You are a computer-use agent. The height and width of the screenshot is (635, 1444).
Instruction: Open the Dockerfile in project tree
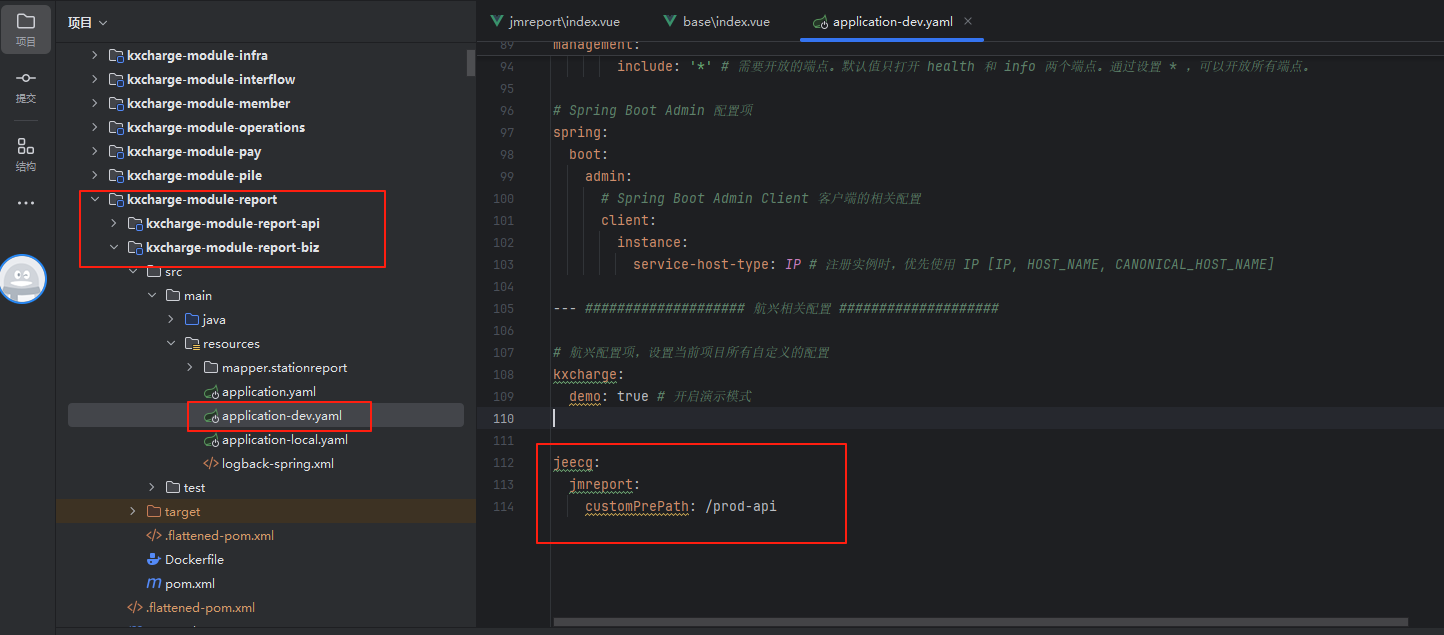coord(193,560)
